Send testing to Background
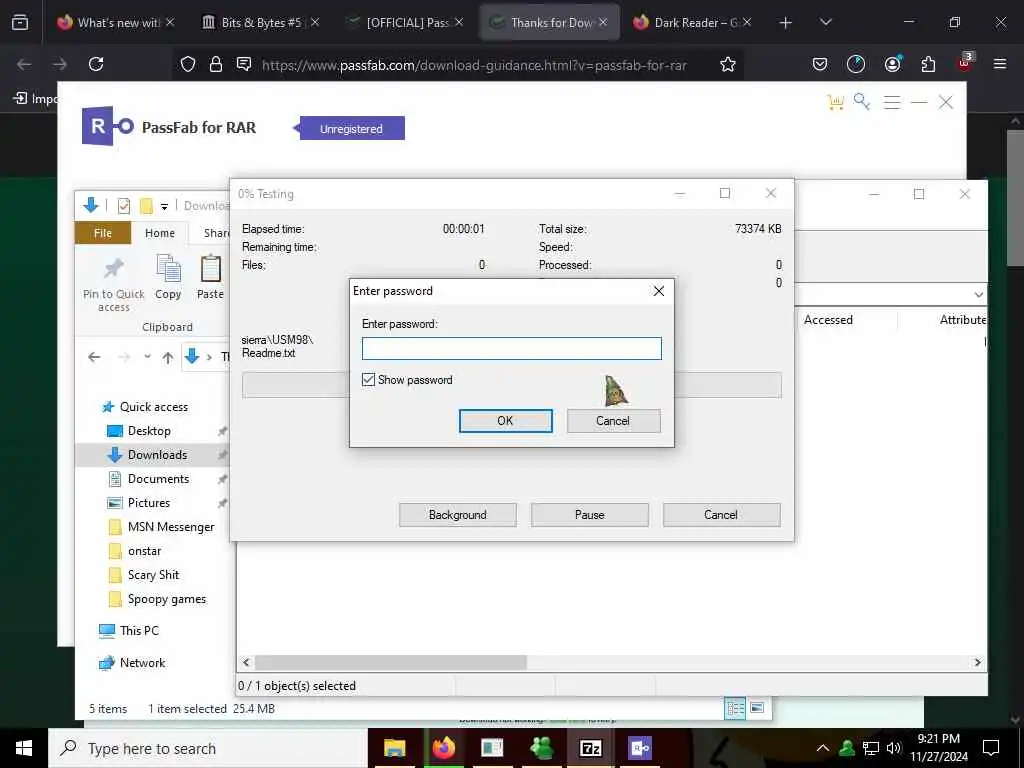1024x768 pixels. tap(457, 515)
